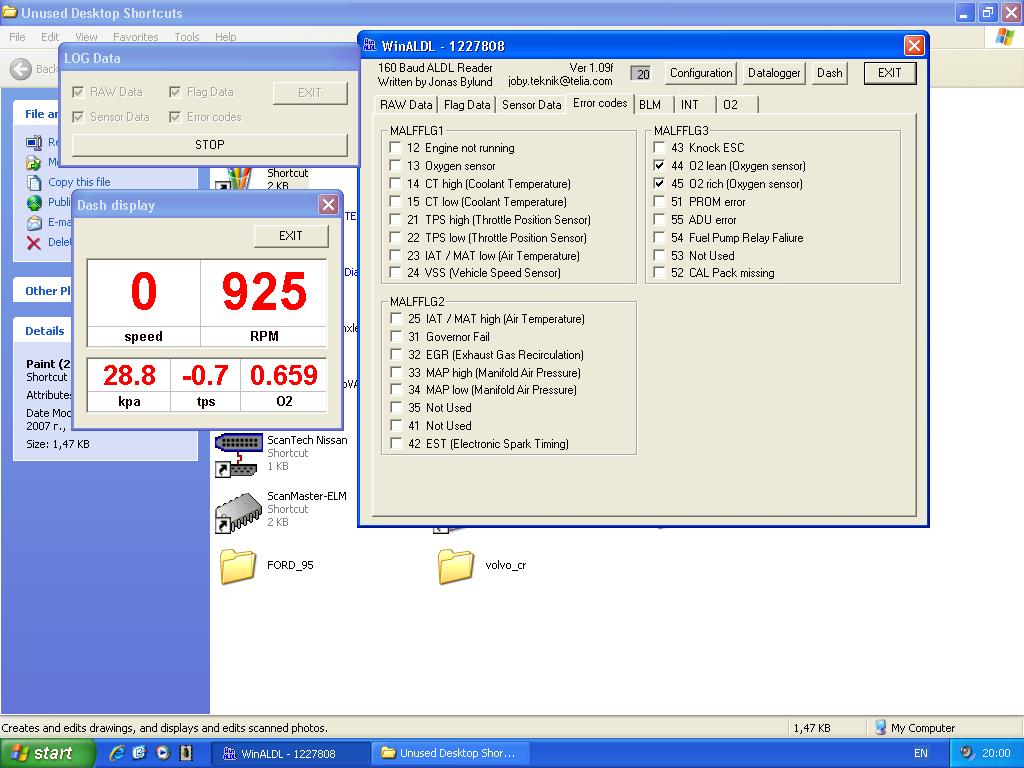Open the View menu in Explorer
The width and height of the screenshot is (1024, 768).
point(86,37)
